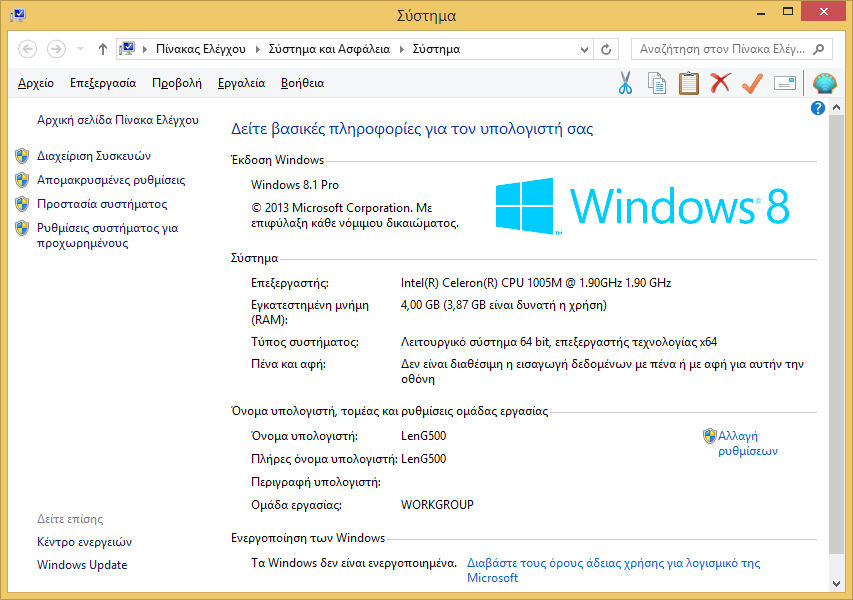Open Windows Update link
The image size is (853, 600).
click(x=82, y=565)
